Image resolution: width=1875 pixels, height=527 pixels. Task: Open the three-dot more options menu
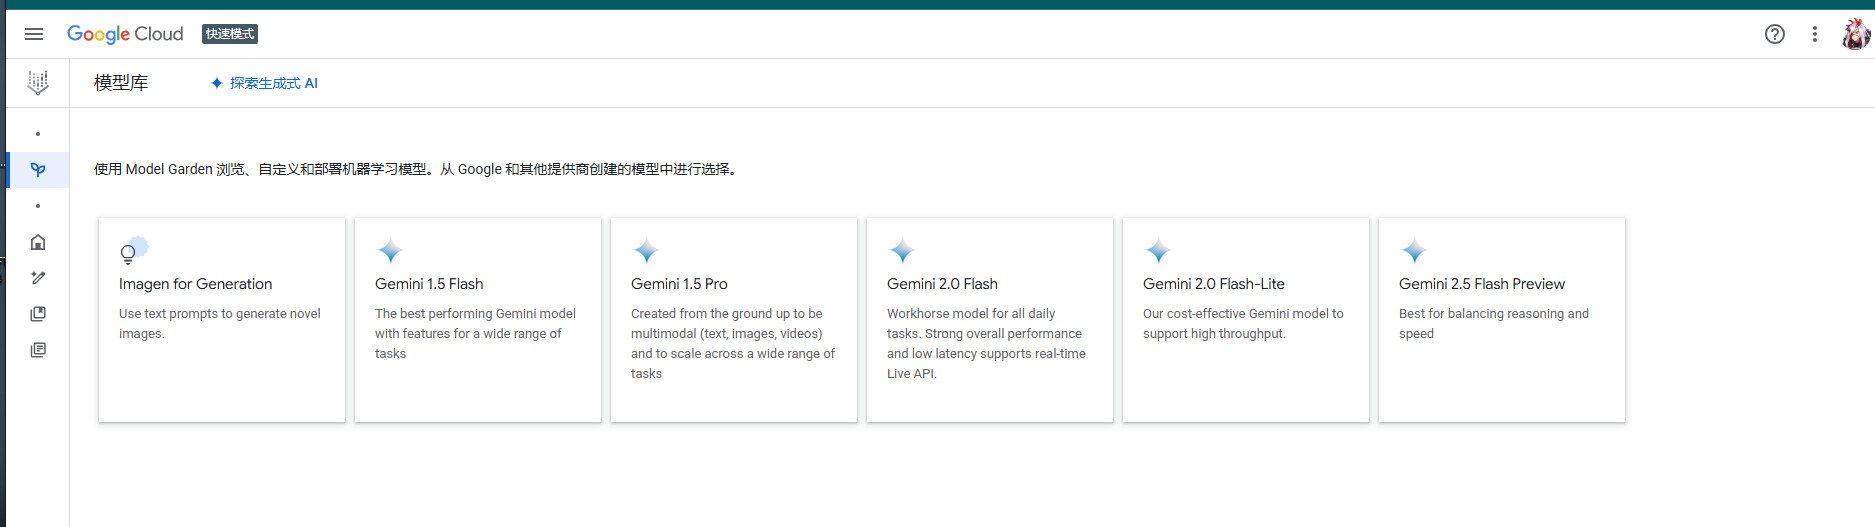coord(1814,34)
